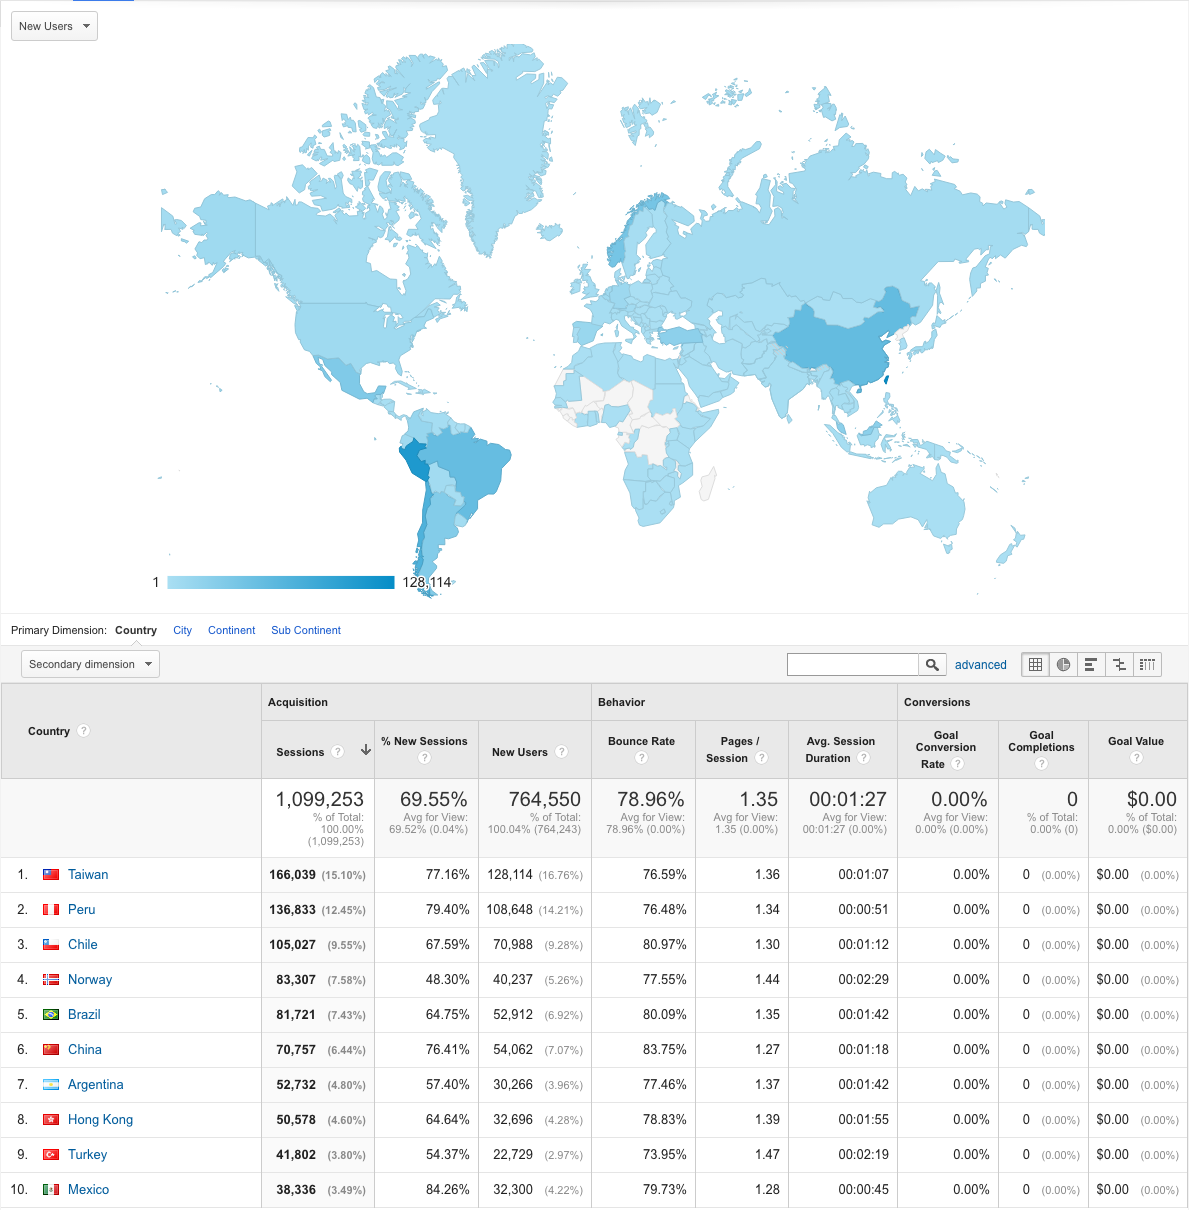Open the Hong Kong country link
Viewport: 1189px width, 1210px height.
coord(100,1119)
